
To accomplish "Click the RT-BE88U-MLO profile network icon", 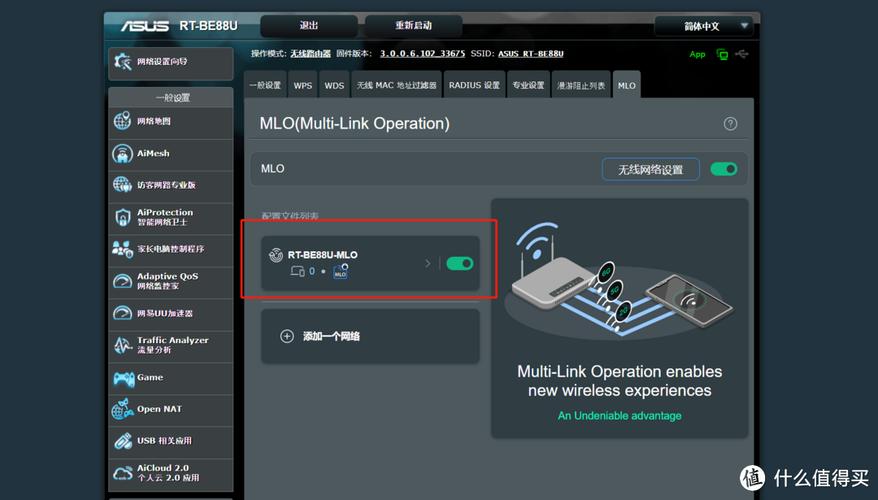I will (275, 255).
